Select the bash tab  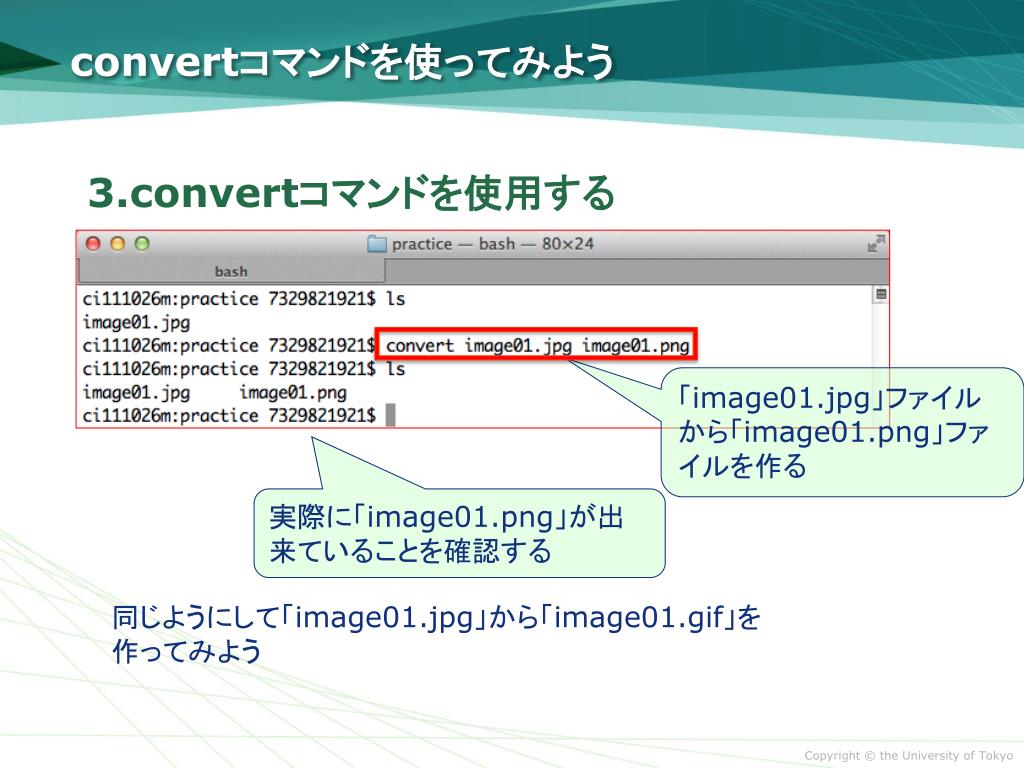click(x=231, y=271)
